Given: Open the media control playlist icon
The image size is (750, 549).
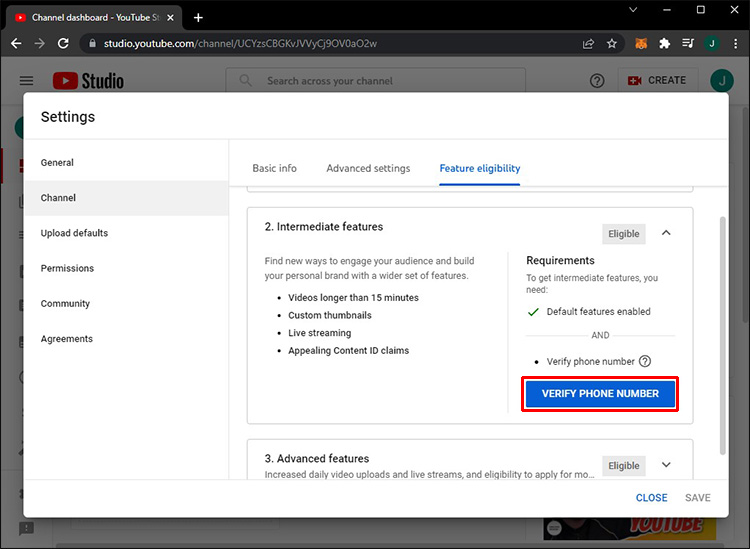Looking at the screenshot, I should click(688, 44).
